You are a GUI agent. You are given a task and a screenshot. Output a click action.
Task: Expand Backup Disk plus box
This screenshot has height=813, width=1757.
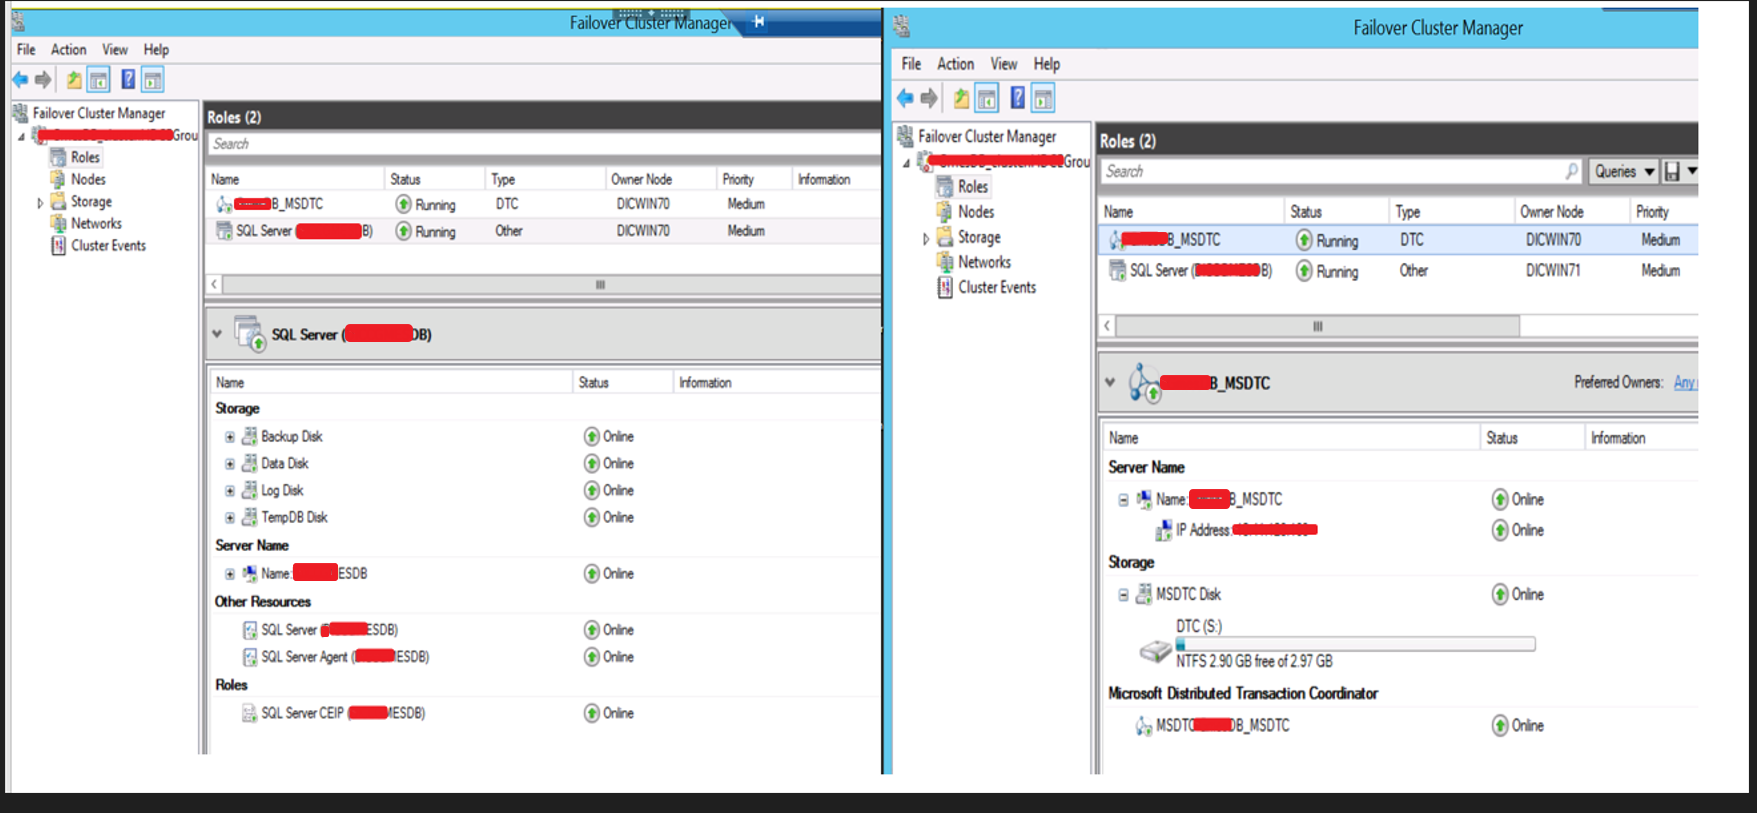pyautogui.click(x=230, y=437)
